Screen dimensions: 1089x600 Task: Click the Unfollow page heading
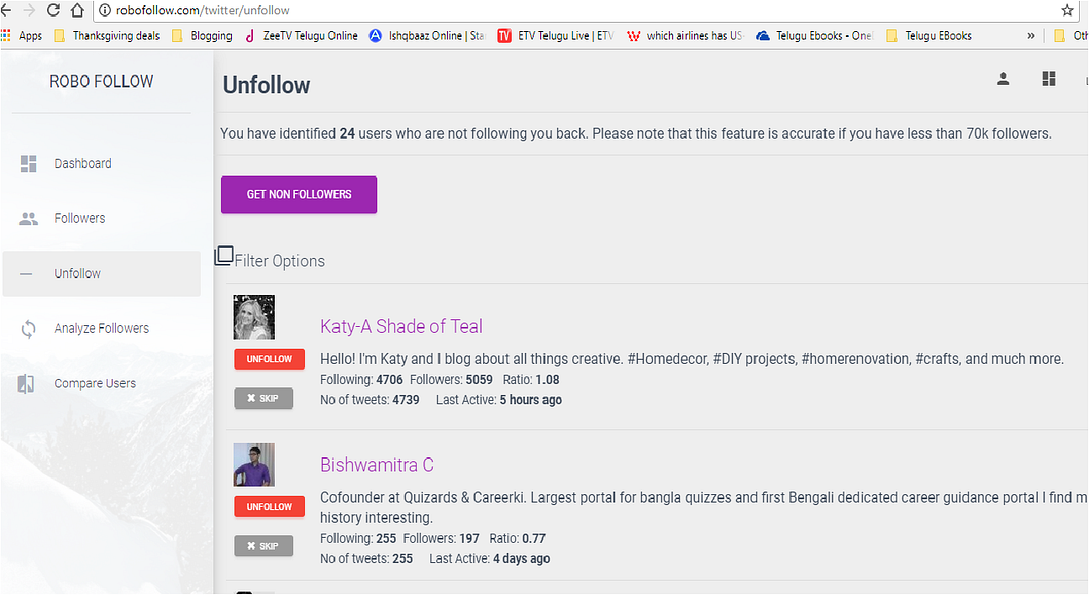click(266, 85)
